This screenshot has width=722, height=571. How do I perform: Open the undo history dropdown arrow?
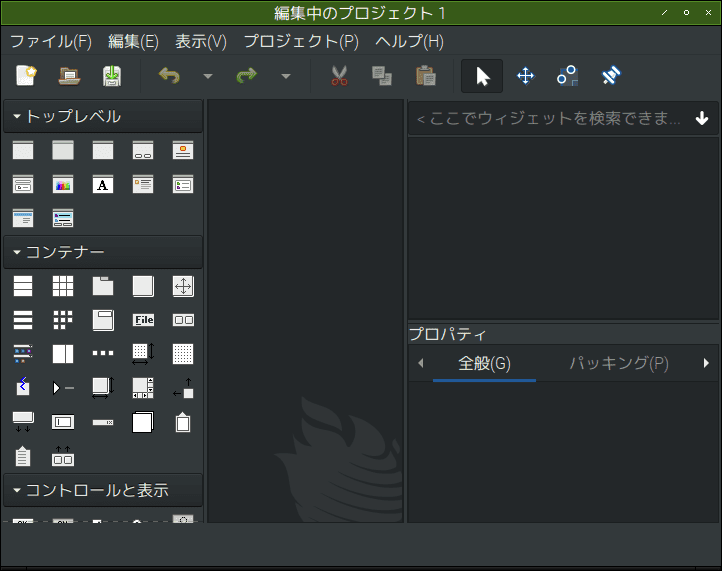coord(208,76)
